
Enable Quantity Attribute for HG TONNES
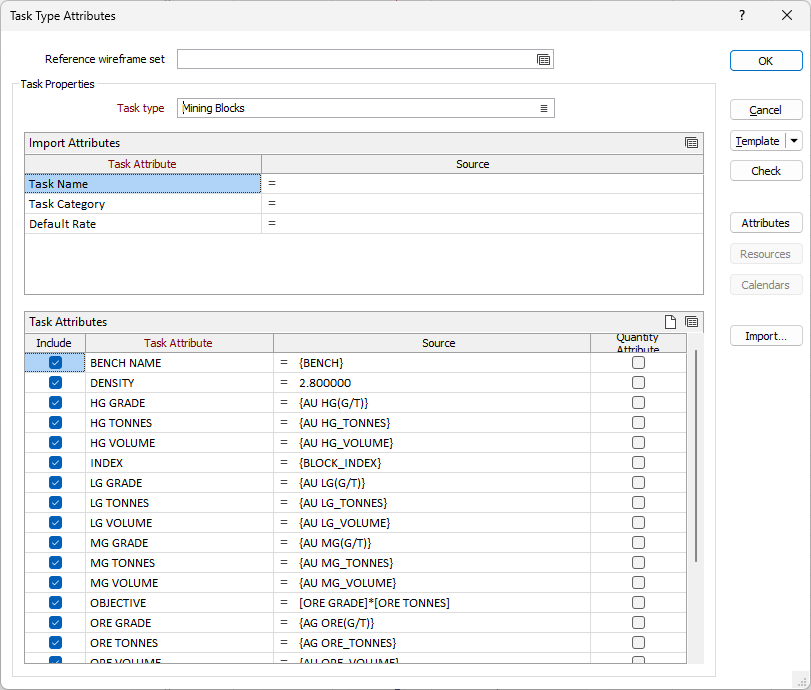(x=638, y=423)
